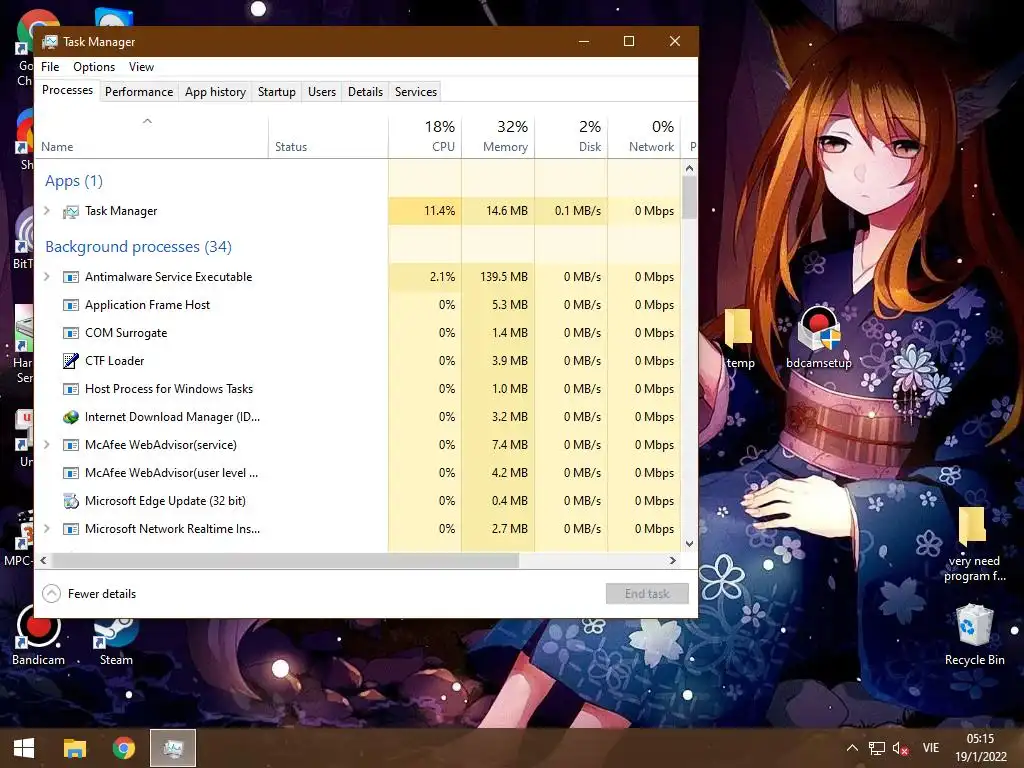Sort by the Status column header
The height and width of the screenshot is (768, 1024).
[328, 136]
